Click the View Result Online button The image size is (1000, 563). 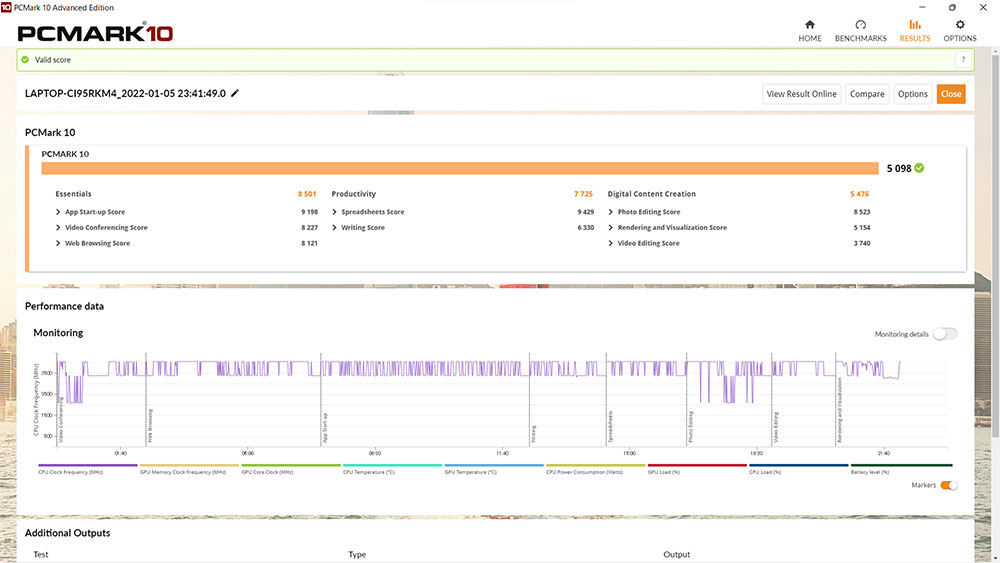801,94
